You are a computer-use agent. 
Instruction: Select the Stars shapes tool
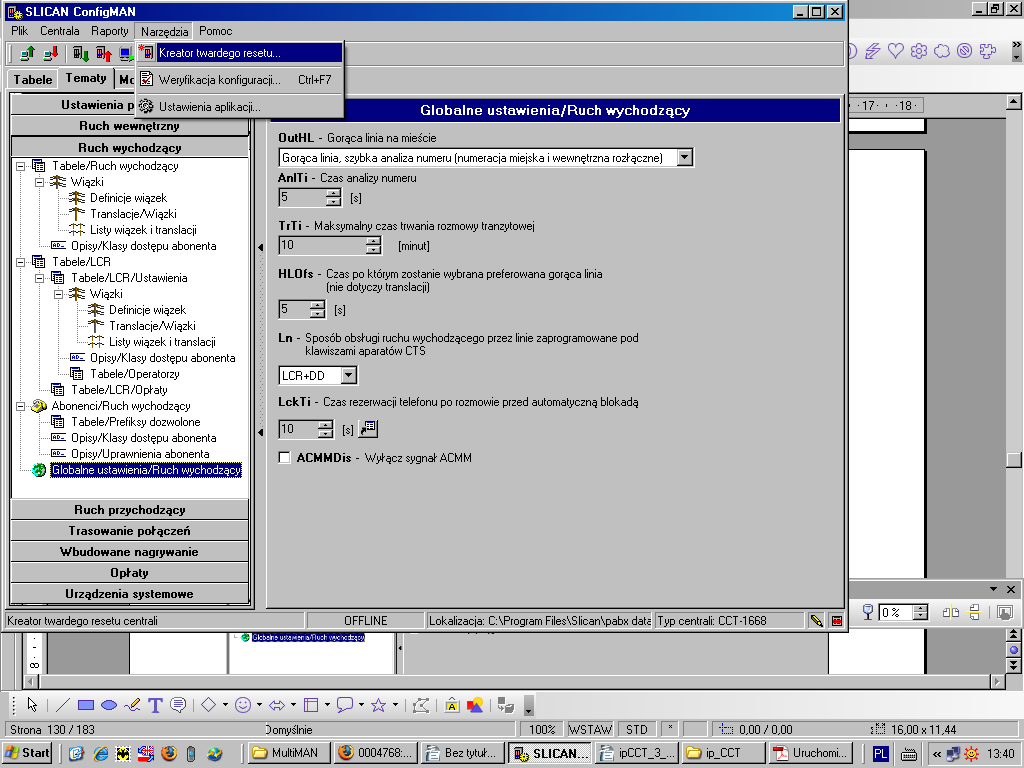click(x=378, y=705)
